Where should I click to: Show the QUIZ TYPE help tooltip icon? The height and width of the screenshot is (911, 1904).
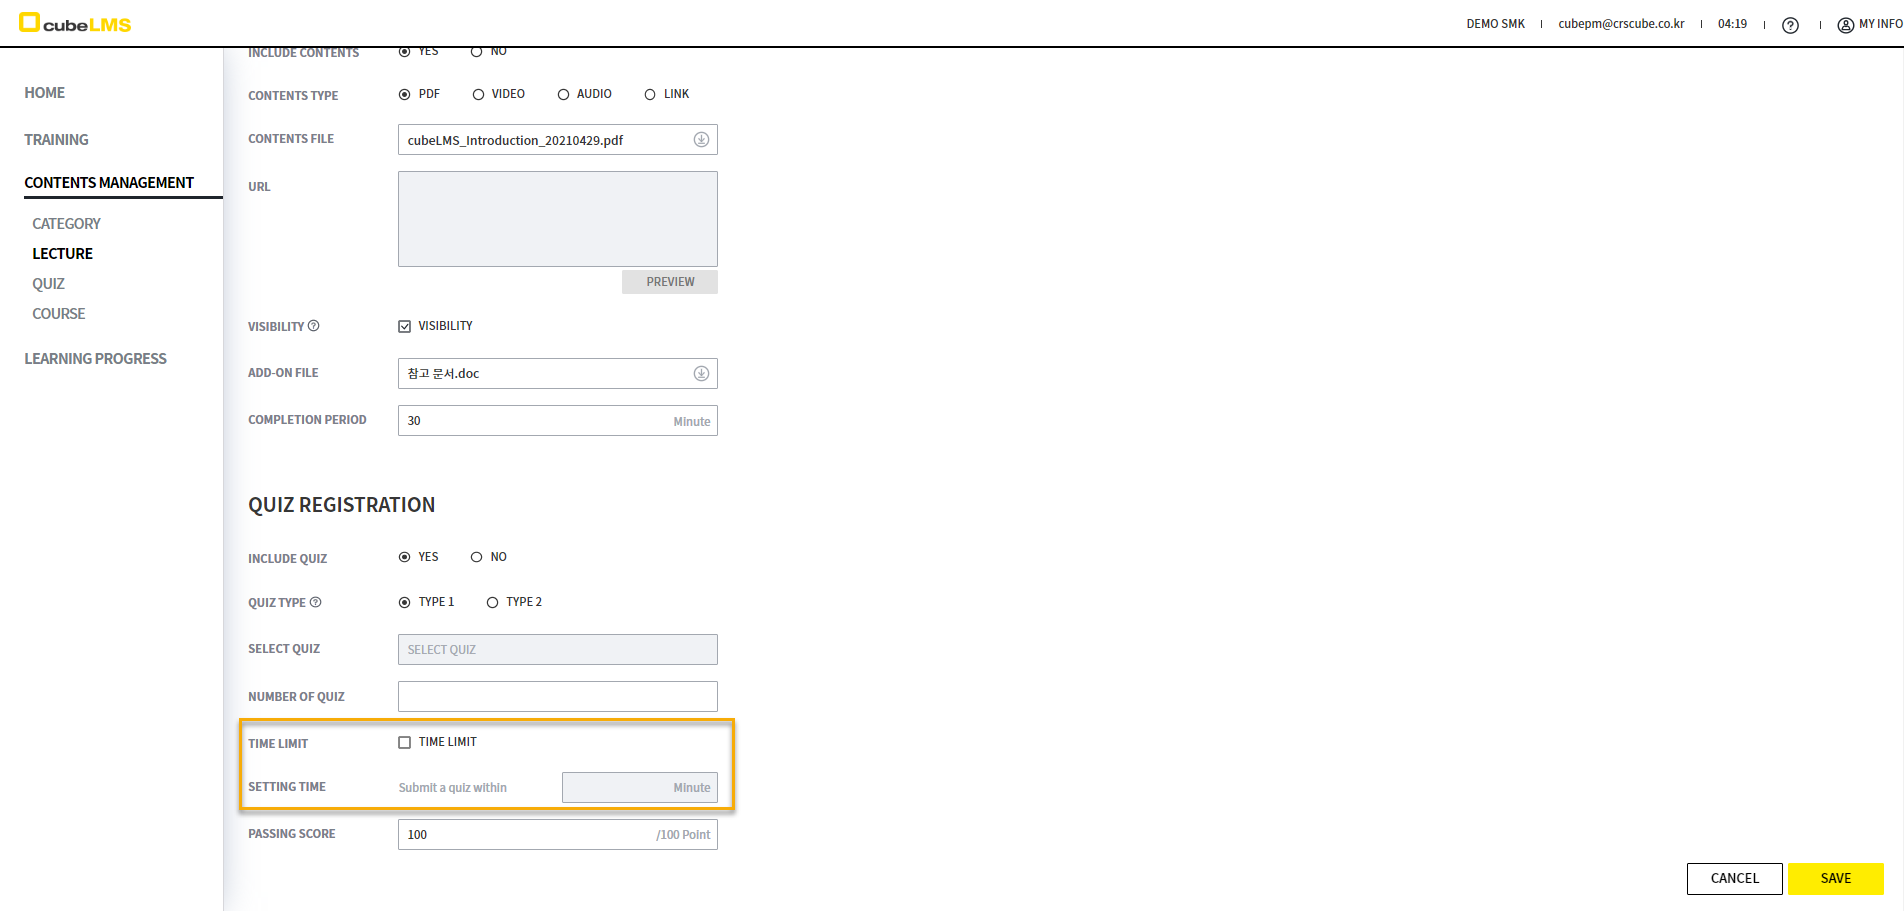click(316, 602)
